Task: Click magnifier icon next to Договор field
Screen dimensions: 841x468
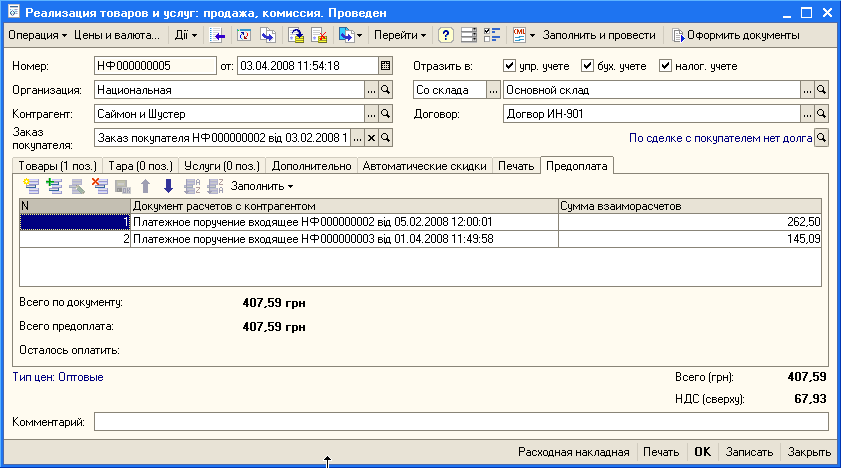Action: click(821, 114)
